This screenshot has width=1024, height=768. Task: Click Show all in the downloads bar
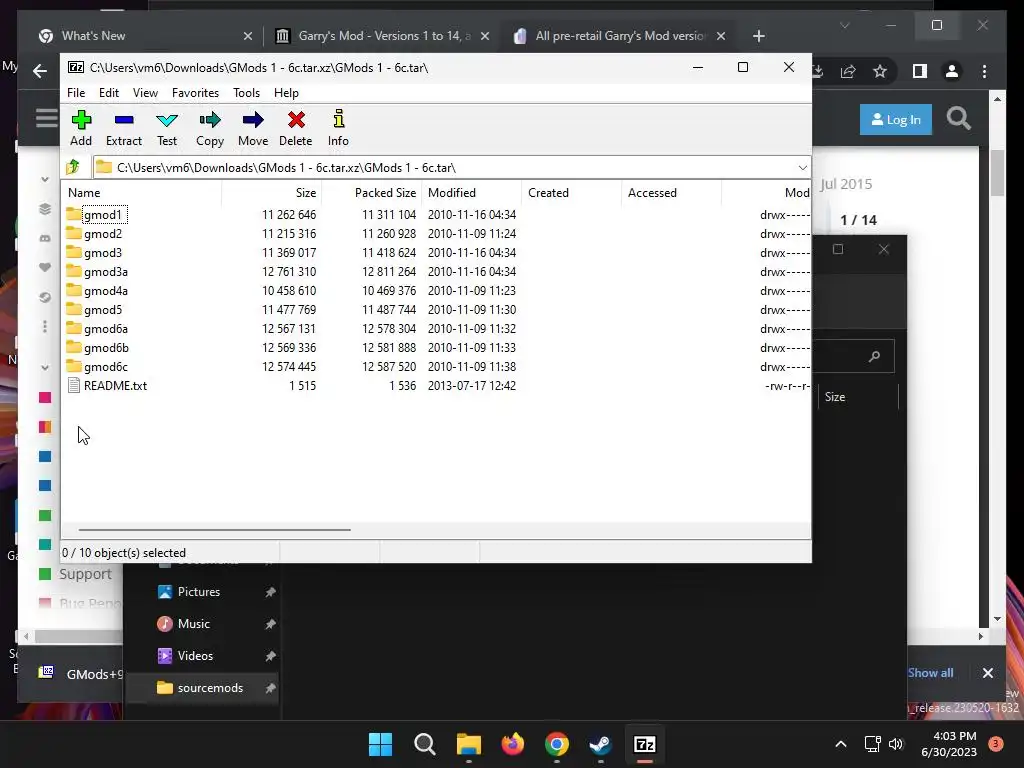point(930,673)
